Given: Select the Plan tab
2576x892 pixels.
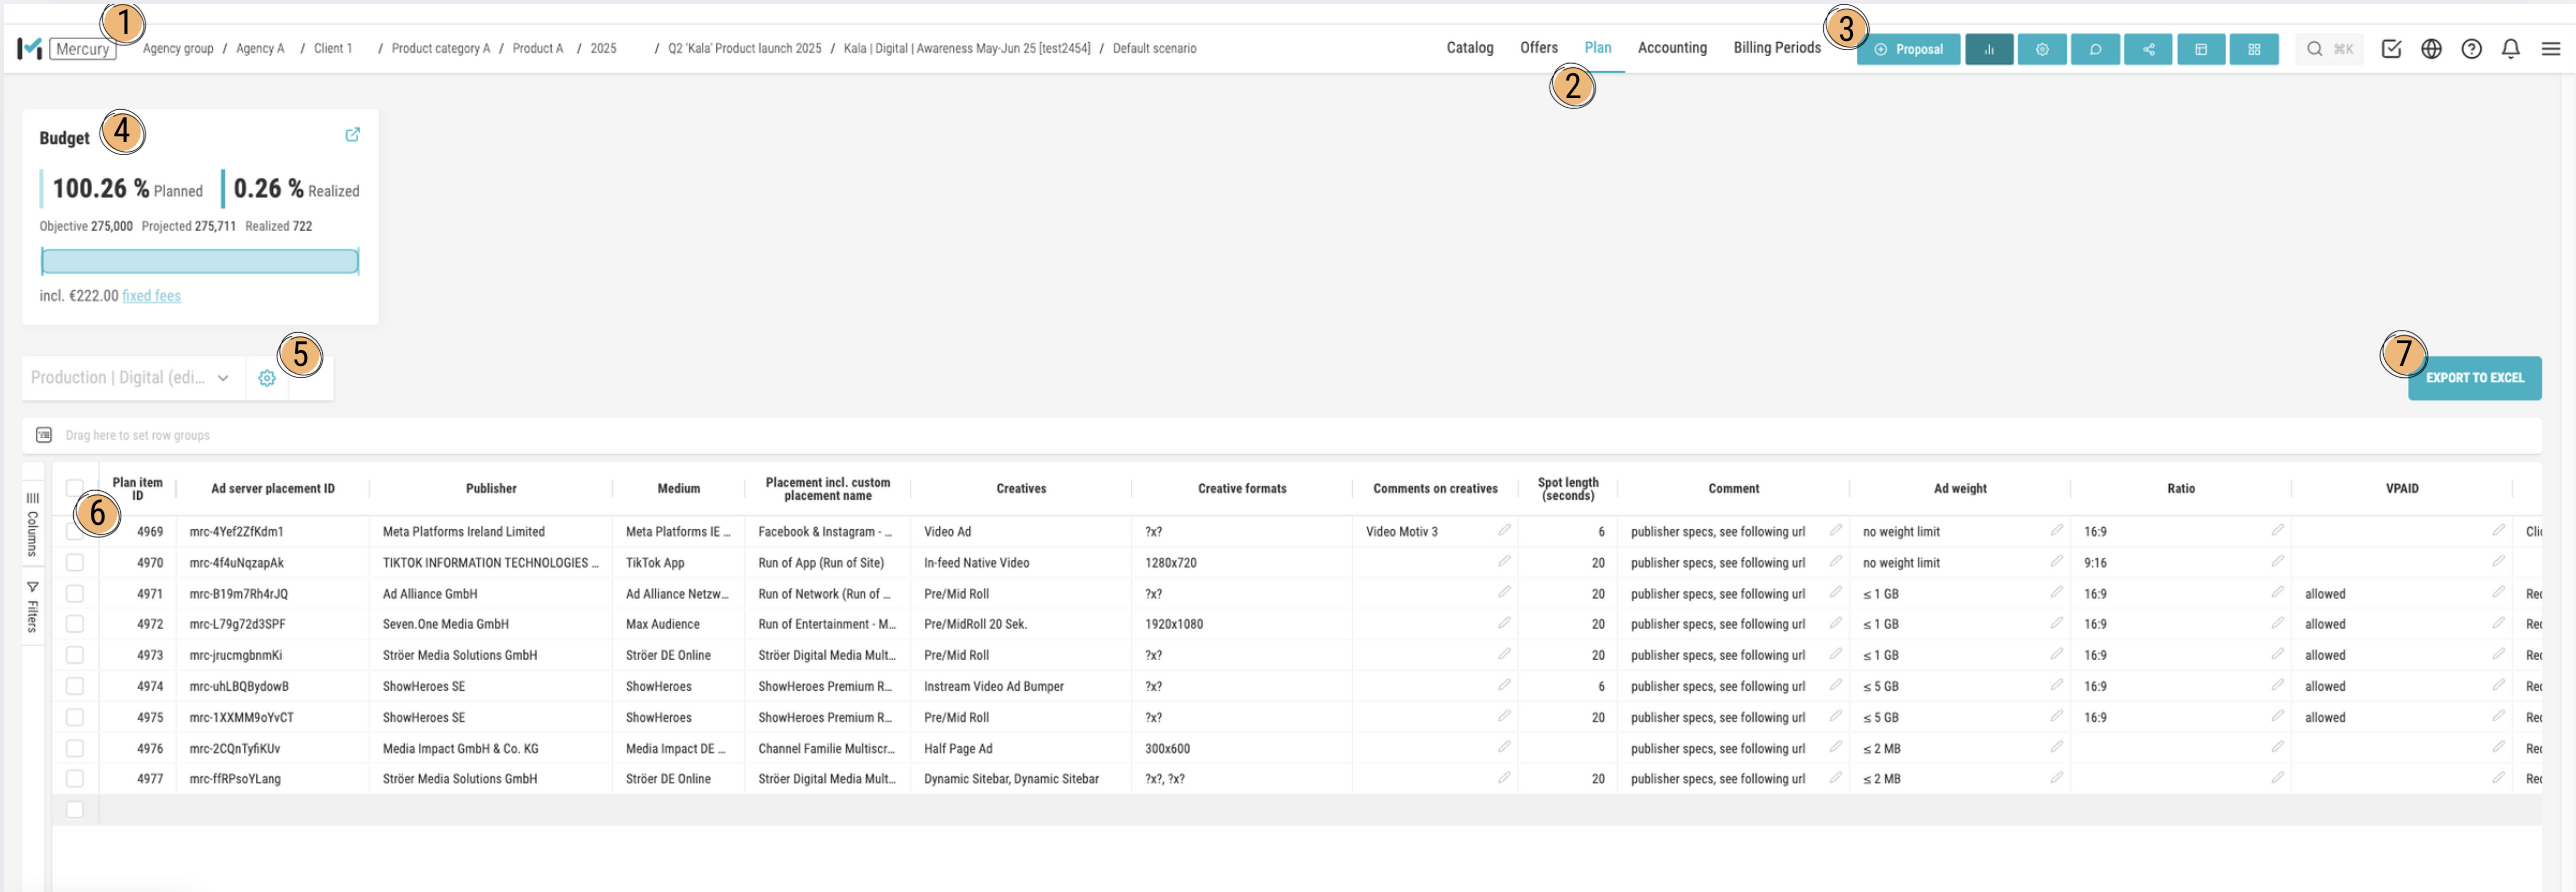Looking at the screenshot, I should click(x=1597, y=48).
